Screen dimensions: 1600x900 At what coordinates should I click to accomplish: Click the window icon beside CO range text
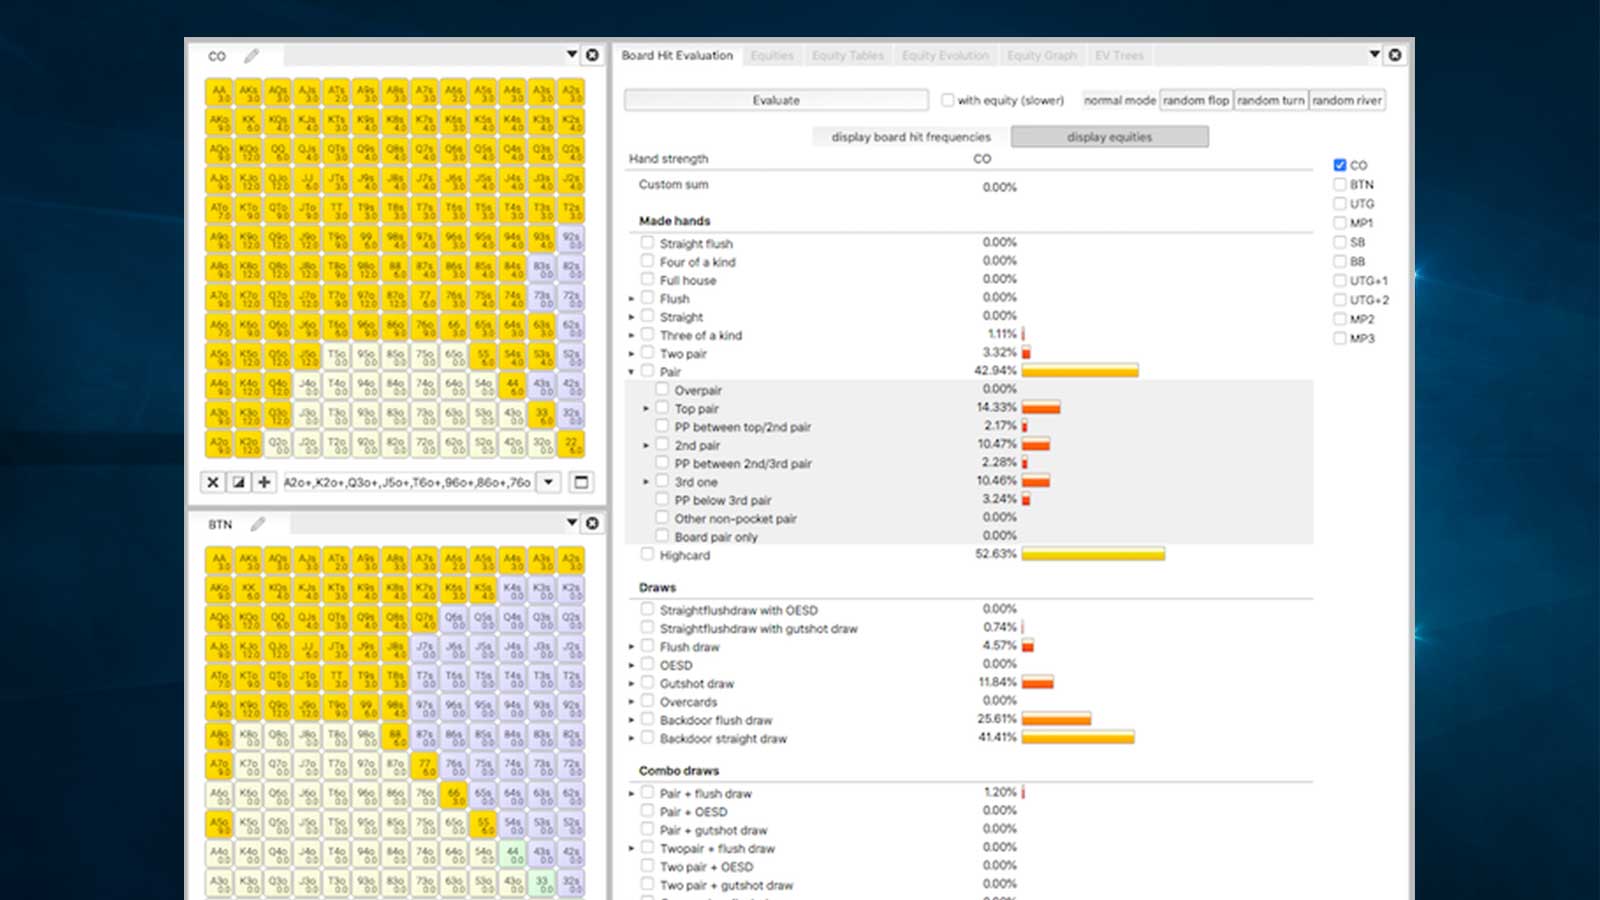pyautogui.click(x=581, y=482)
